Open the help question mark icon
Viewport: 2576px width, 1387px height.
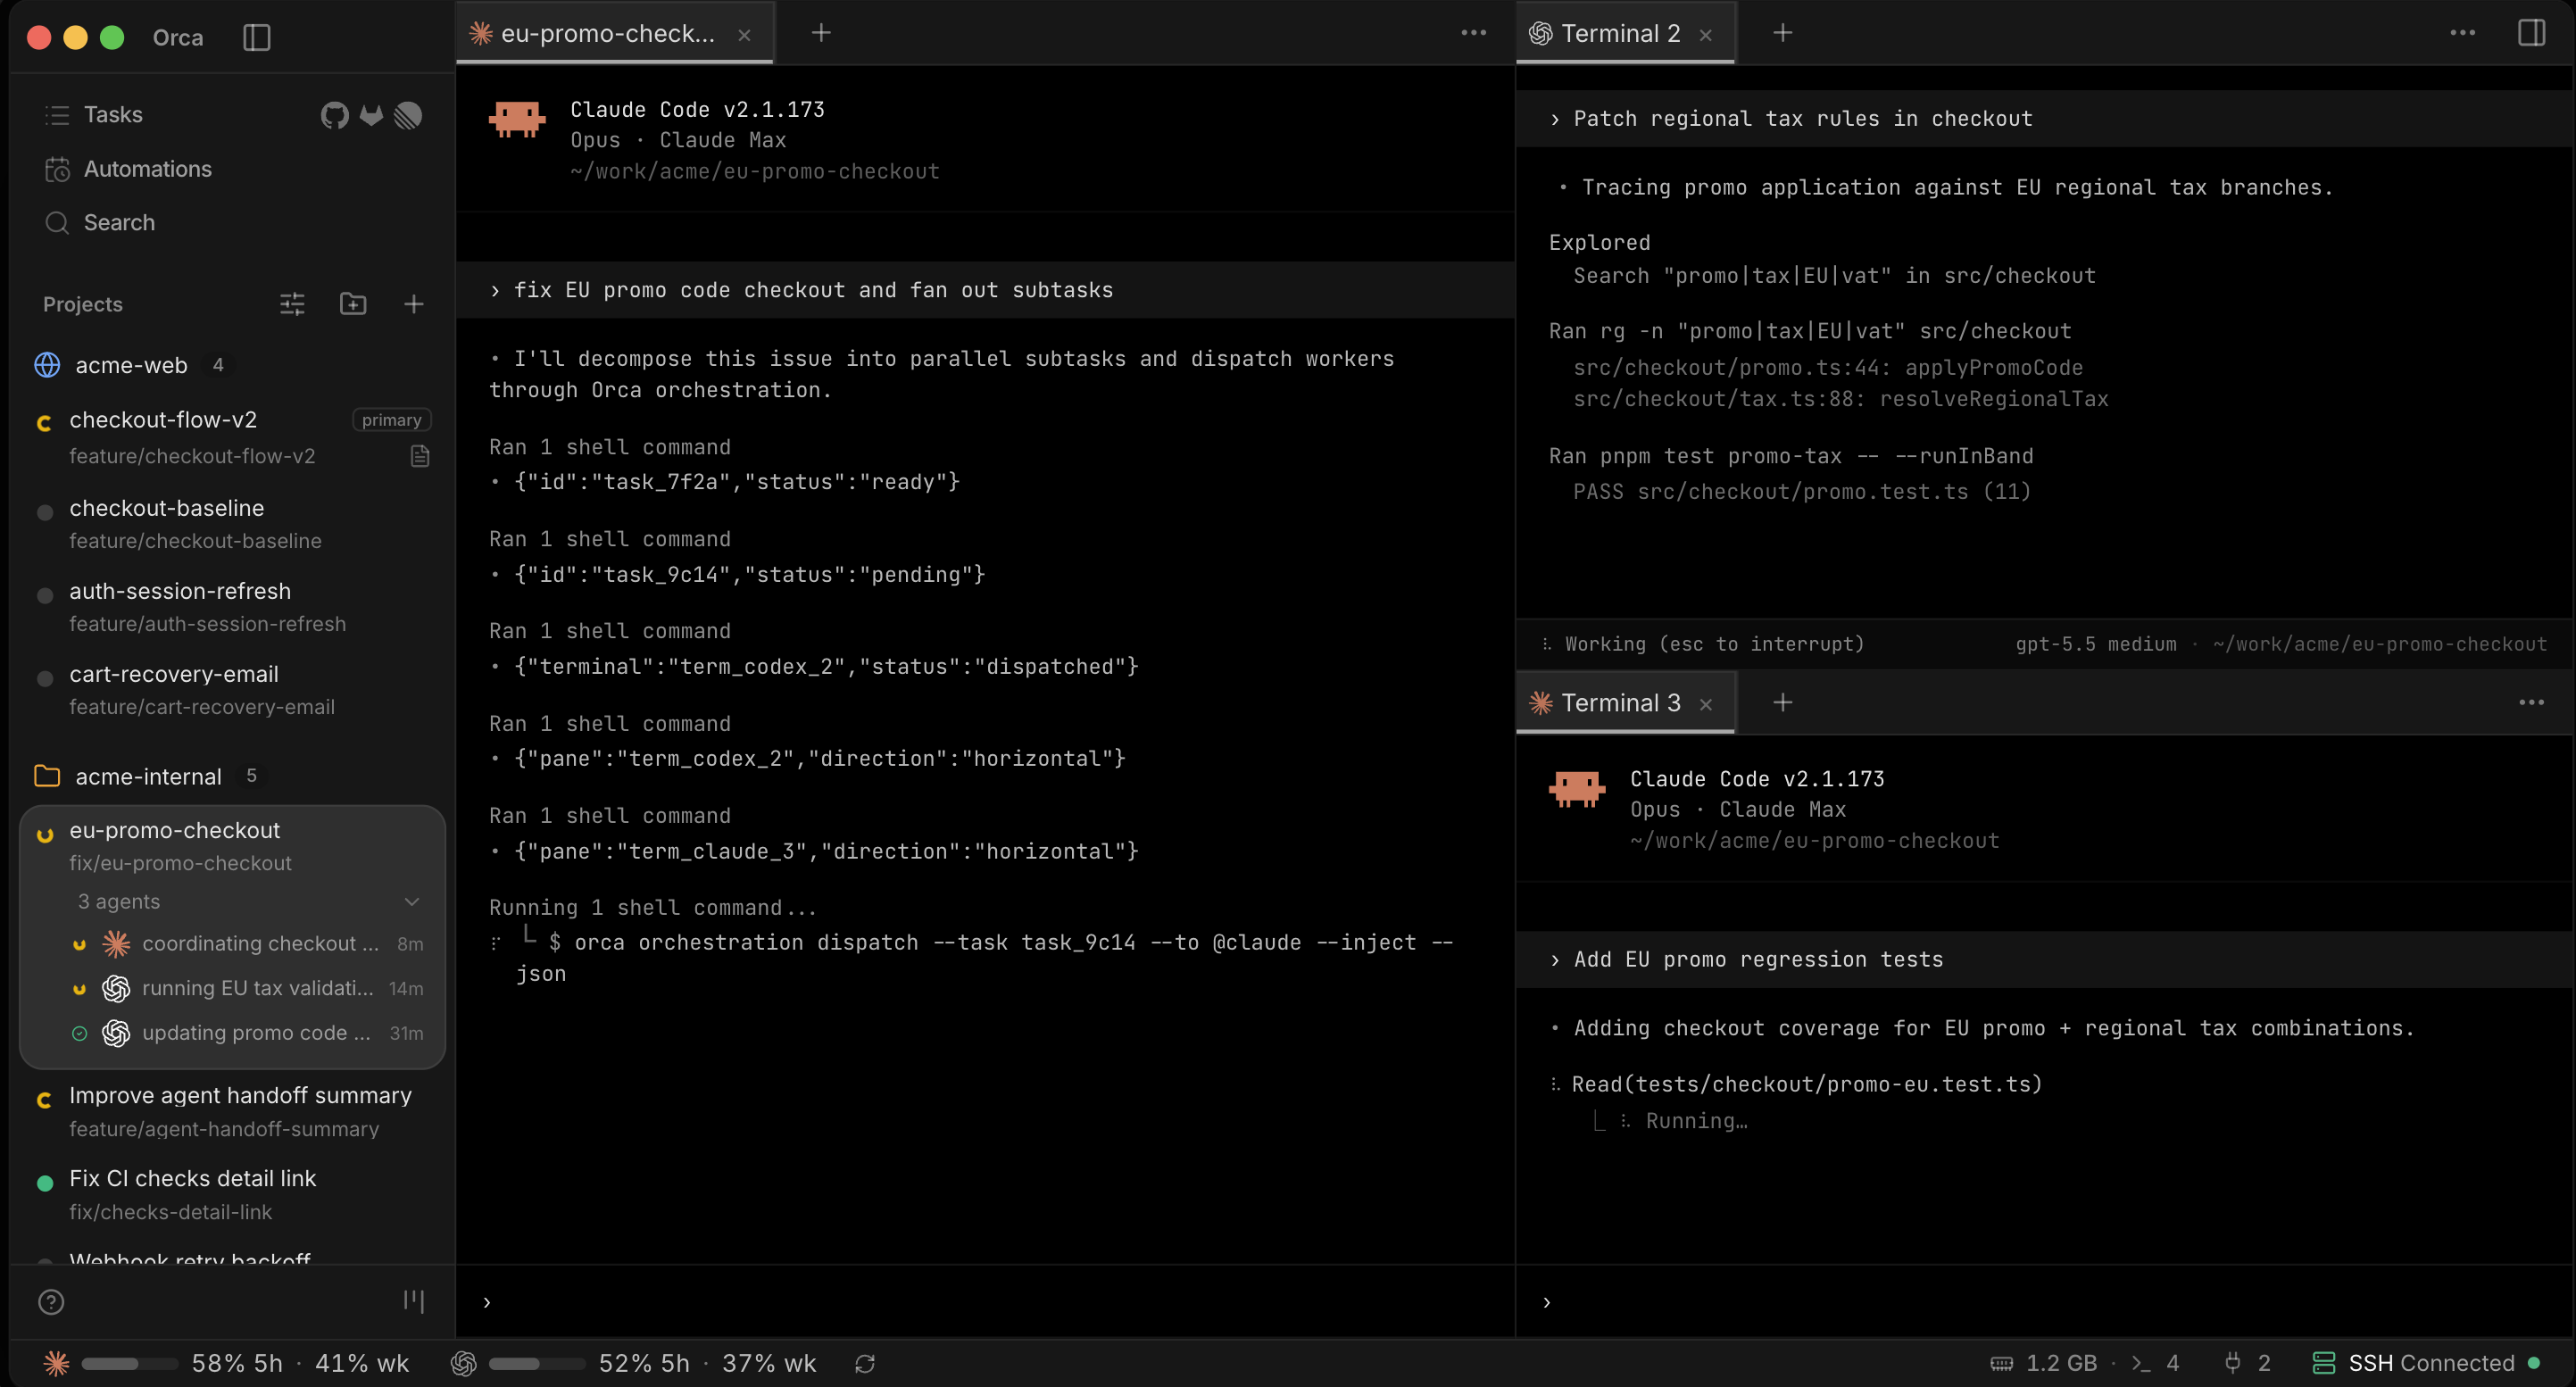point(51,1301)
